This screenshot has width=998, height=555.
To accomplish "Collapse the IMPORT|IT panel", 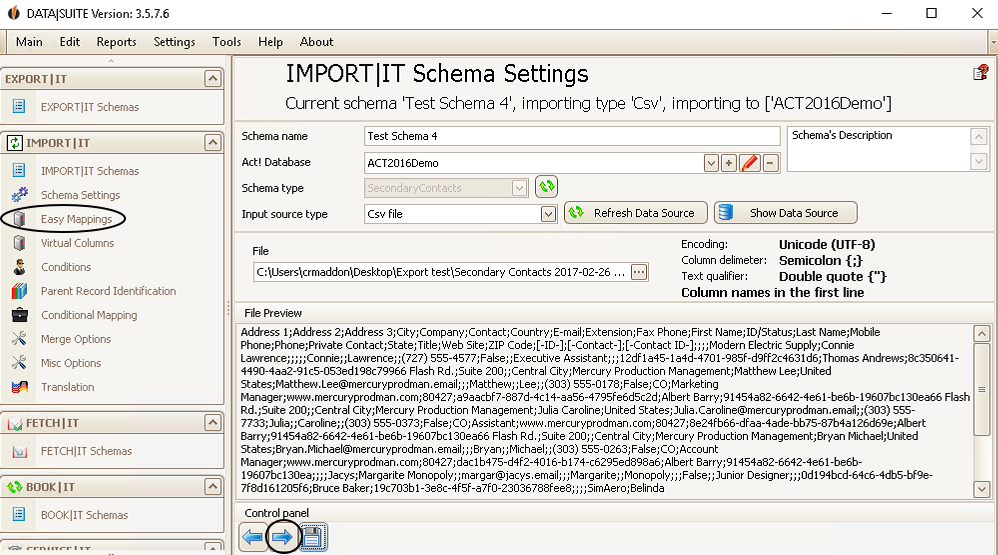I will pos(213,142).
